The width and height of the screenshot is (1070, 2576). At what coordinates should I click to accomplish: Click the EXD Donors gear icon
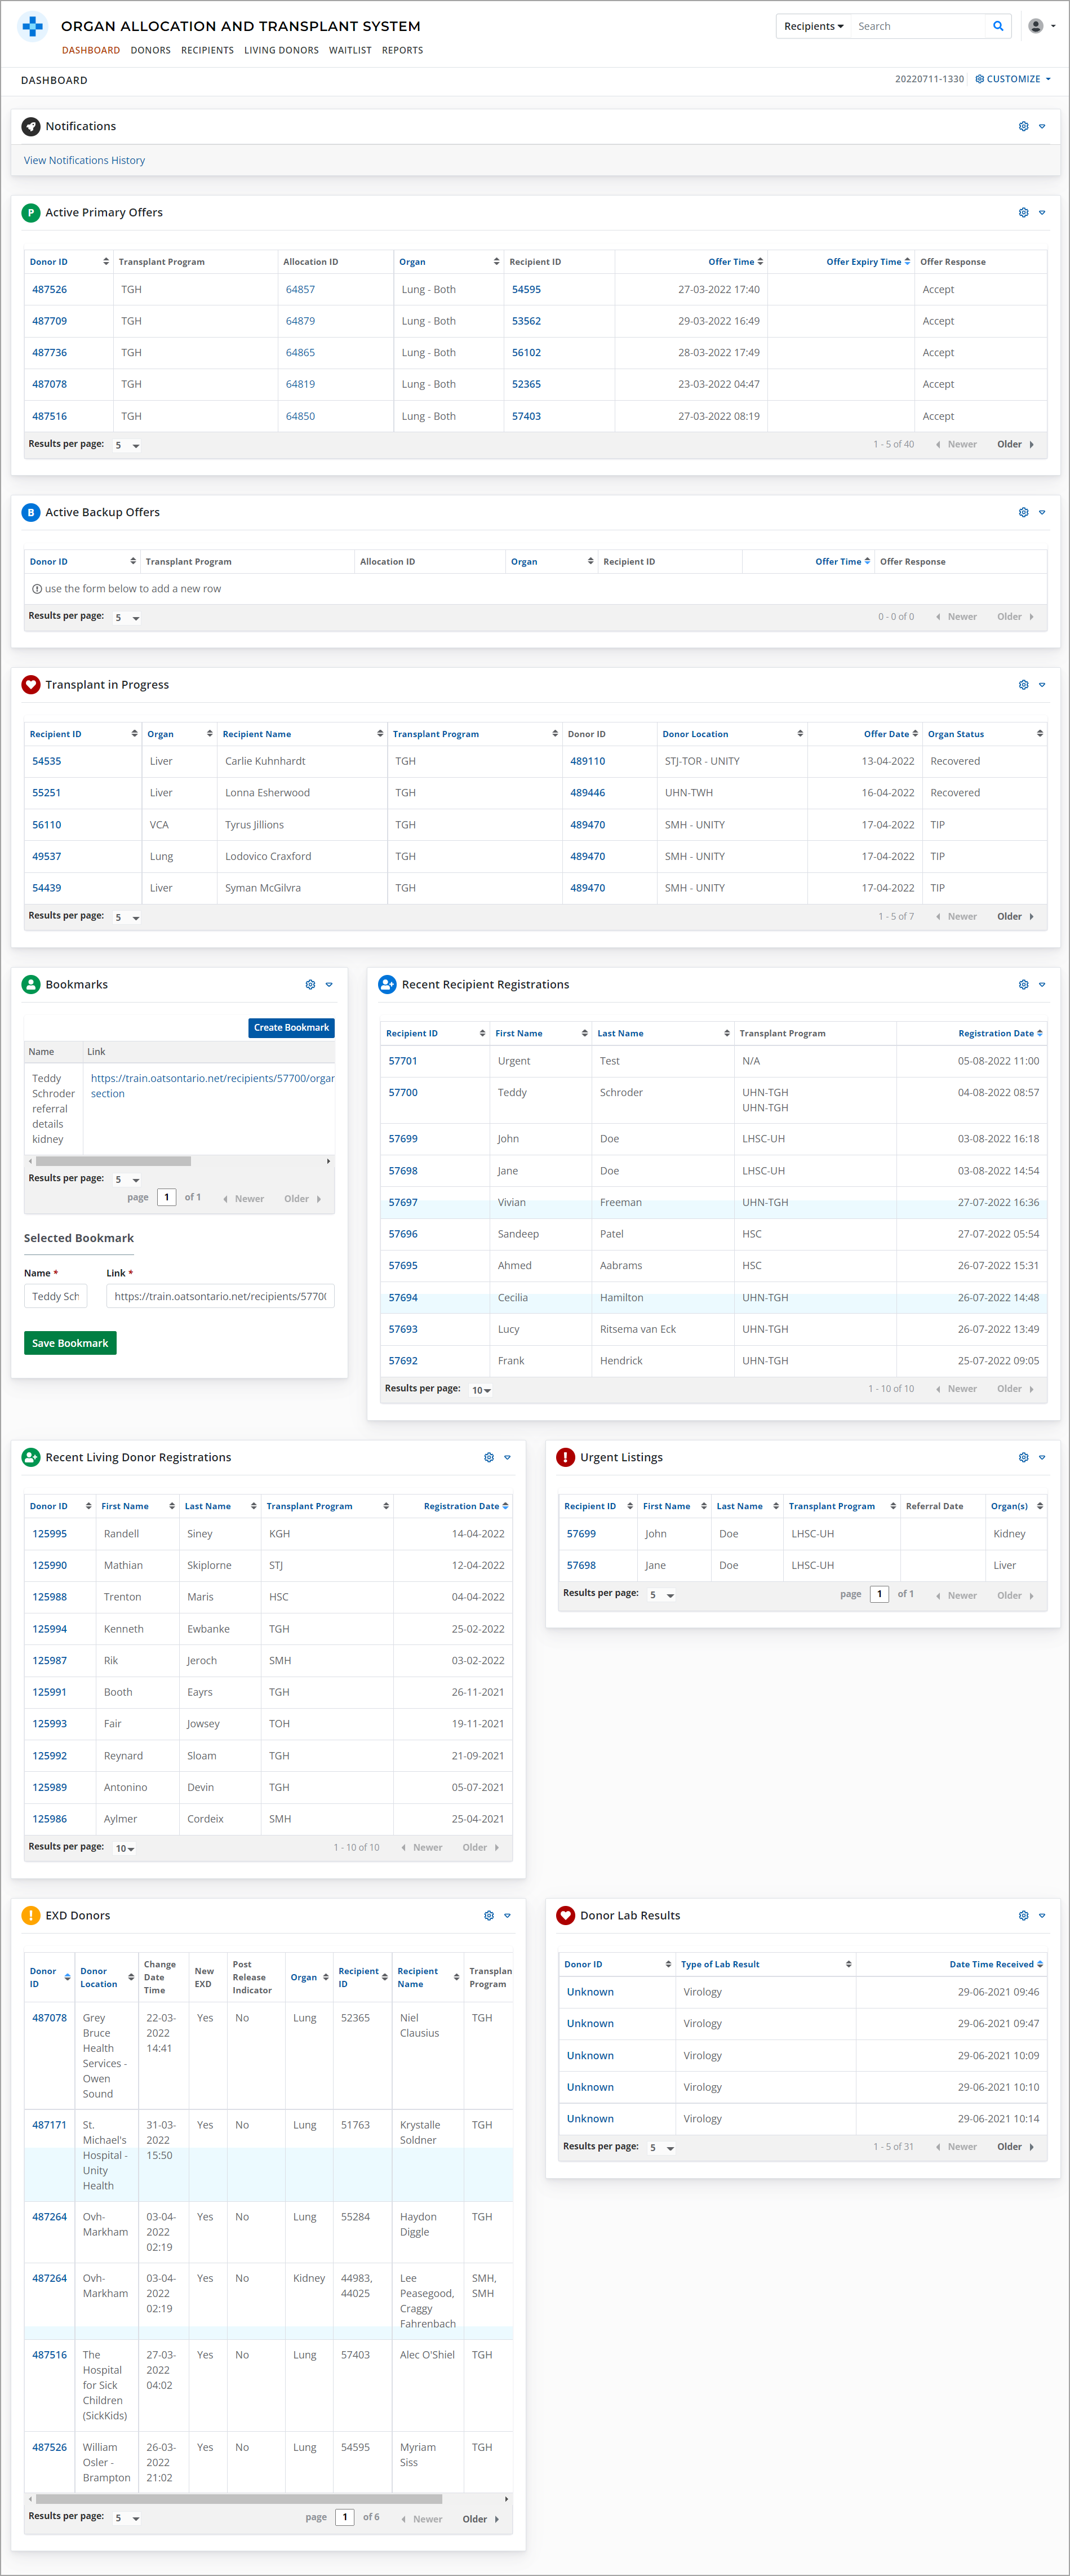click(488, 1916)
